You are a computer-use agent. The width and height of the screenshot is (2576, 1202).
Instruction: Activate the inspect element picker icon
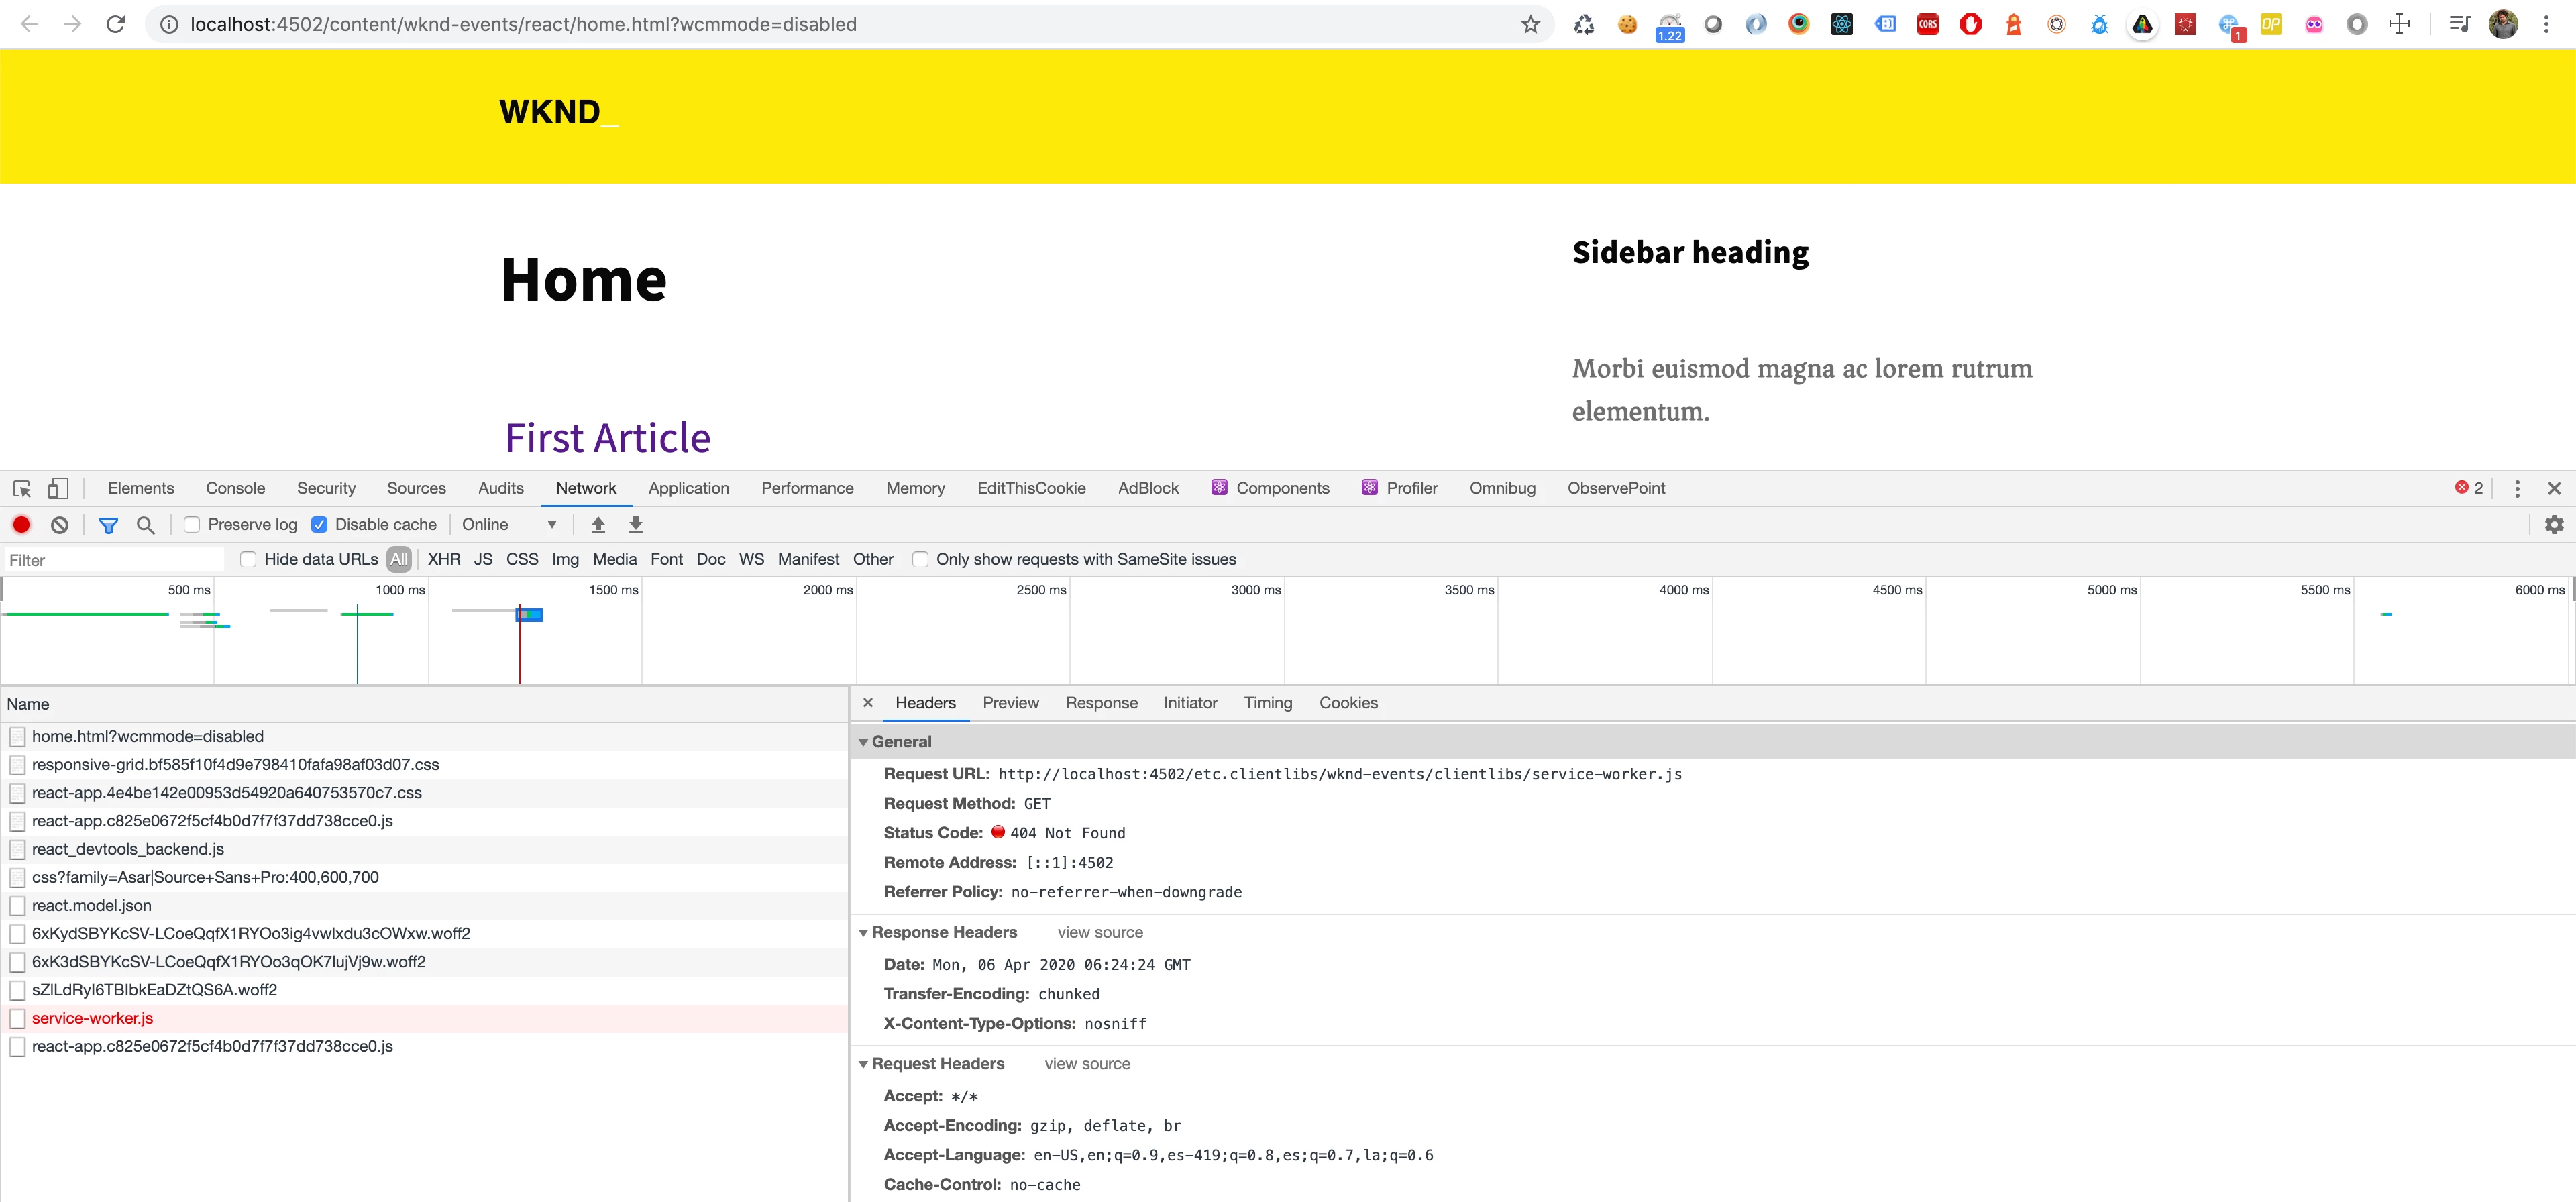click(22, 488)
